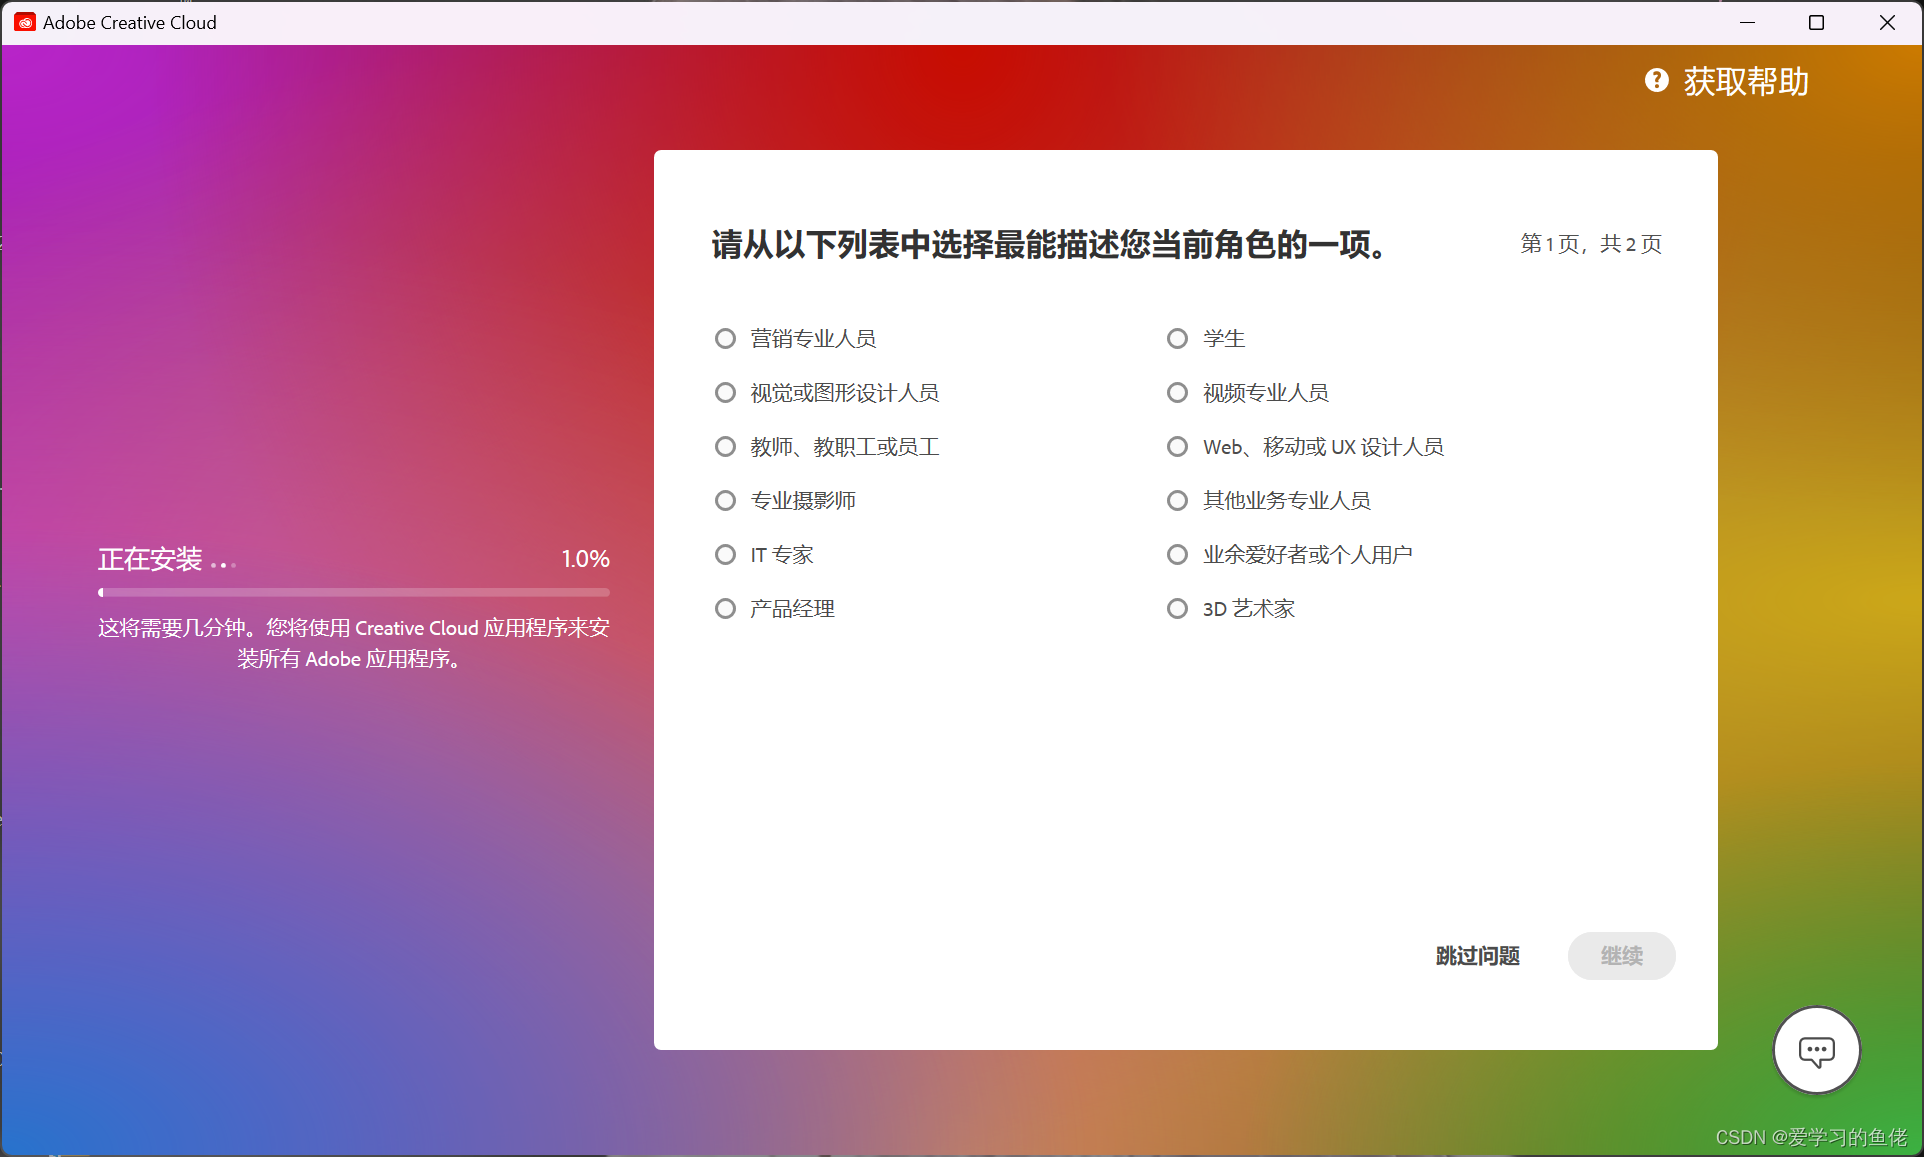
Task: Click the 跳过问题 skip button
Action: point(1477,956)
